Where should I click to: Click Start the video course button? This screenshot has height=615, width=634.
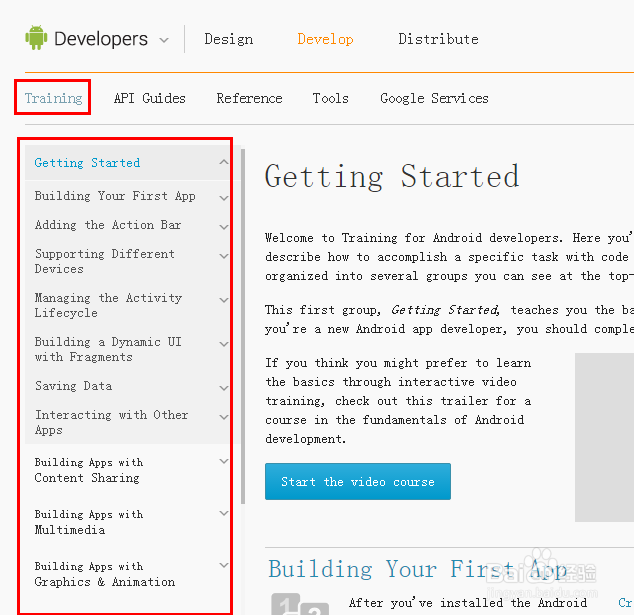pyautogui.click(x=358, y=482)
